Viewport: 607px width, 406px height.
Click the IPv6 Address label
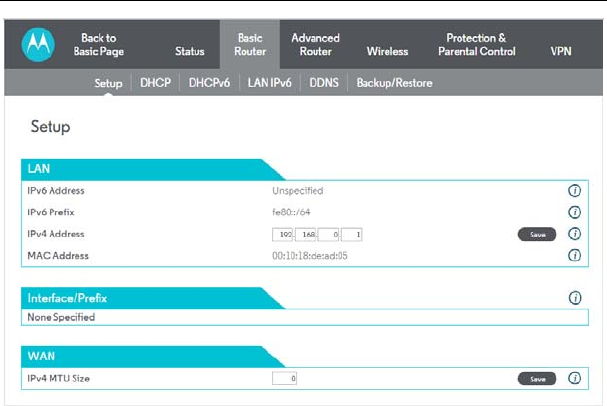pyautogui.click(x=56, y=190)
